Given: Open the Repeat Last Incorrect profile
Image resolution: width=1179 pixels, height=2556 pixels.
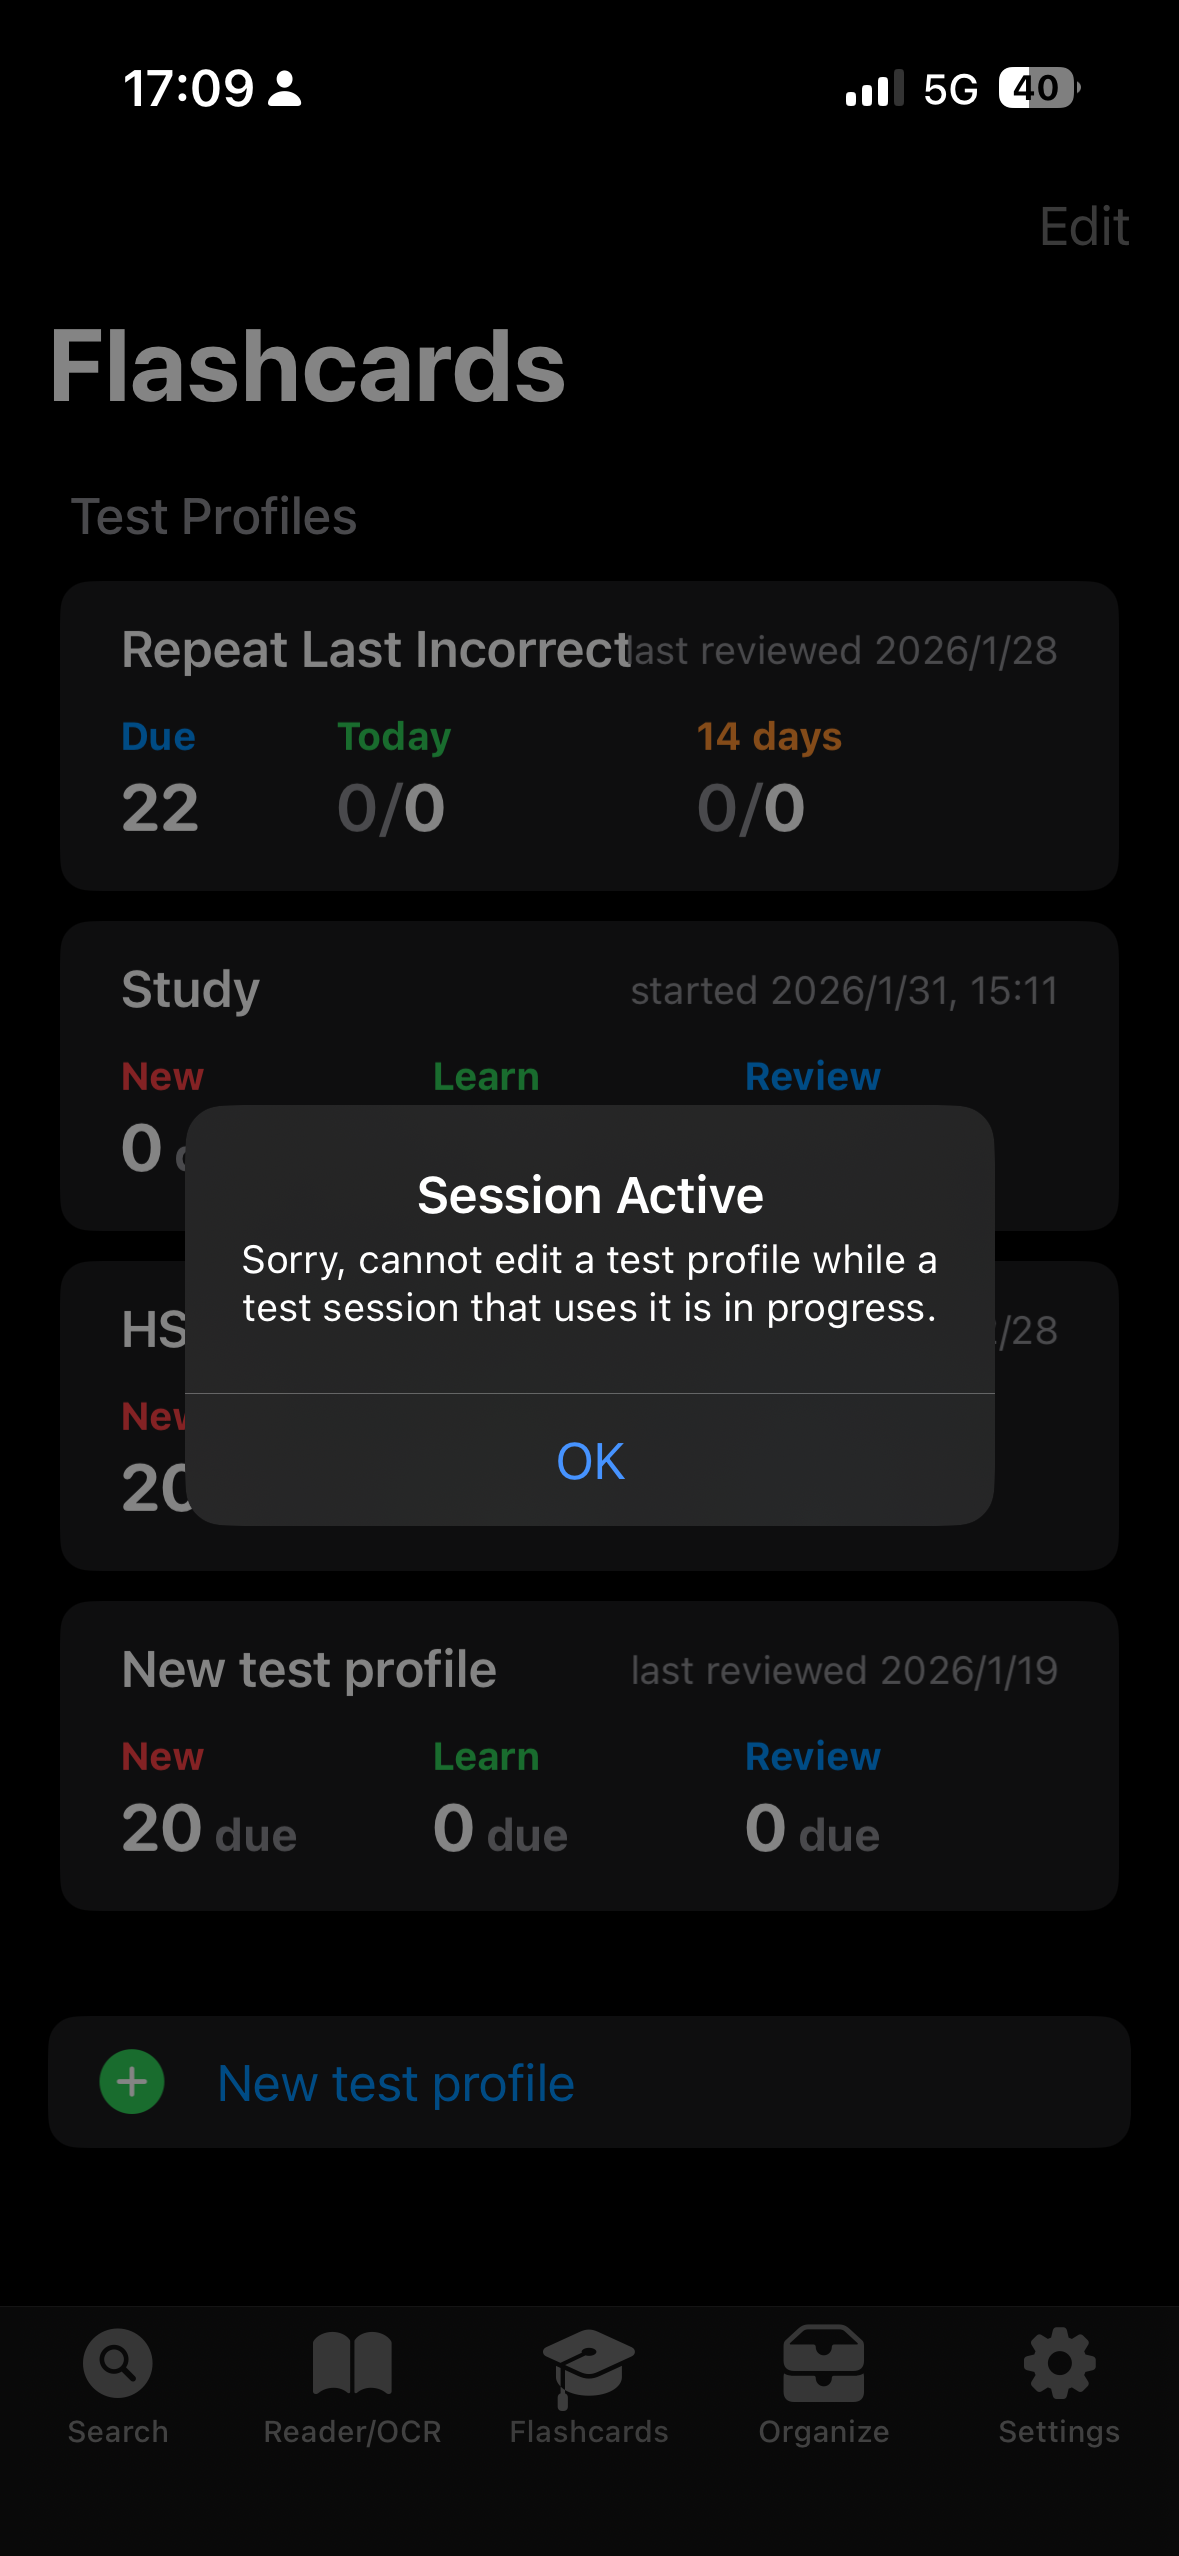Looking at the screenshot, I should click(x=375, y=650).
